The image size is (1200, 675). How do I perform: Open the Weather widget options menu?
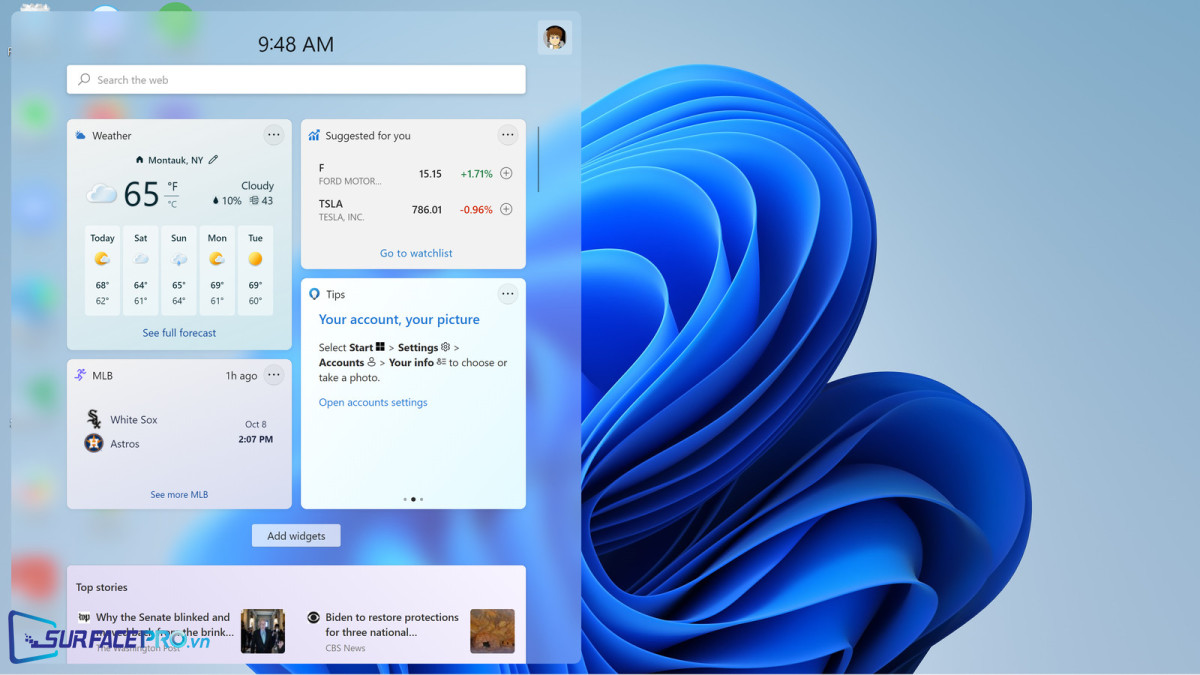[274, 135]
